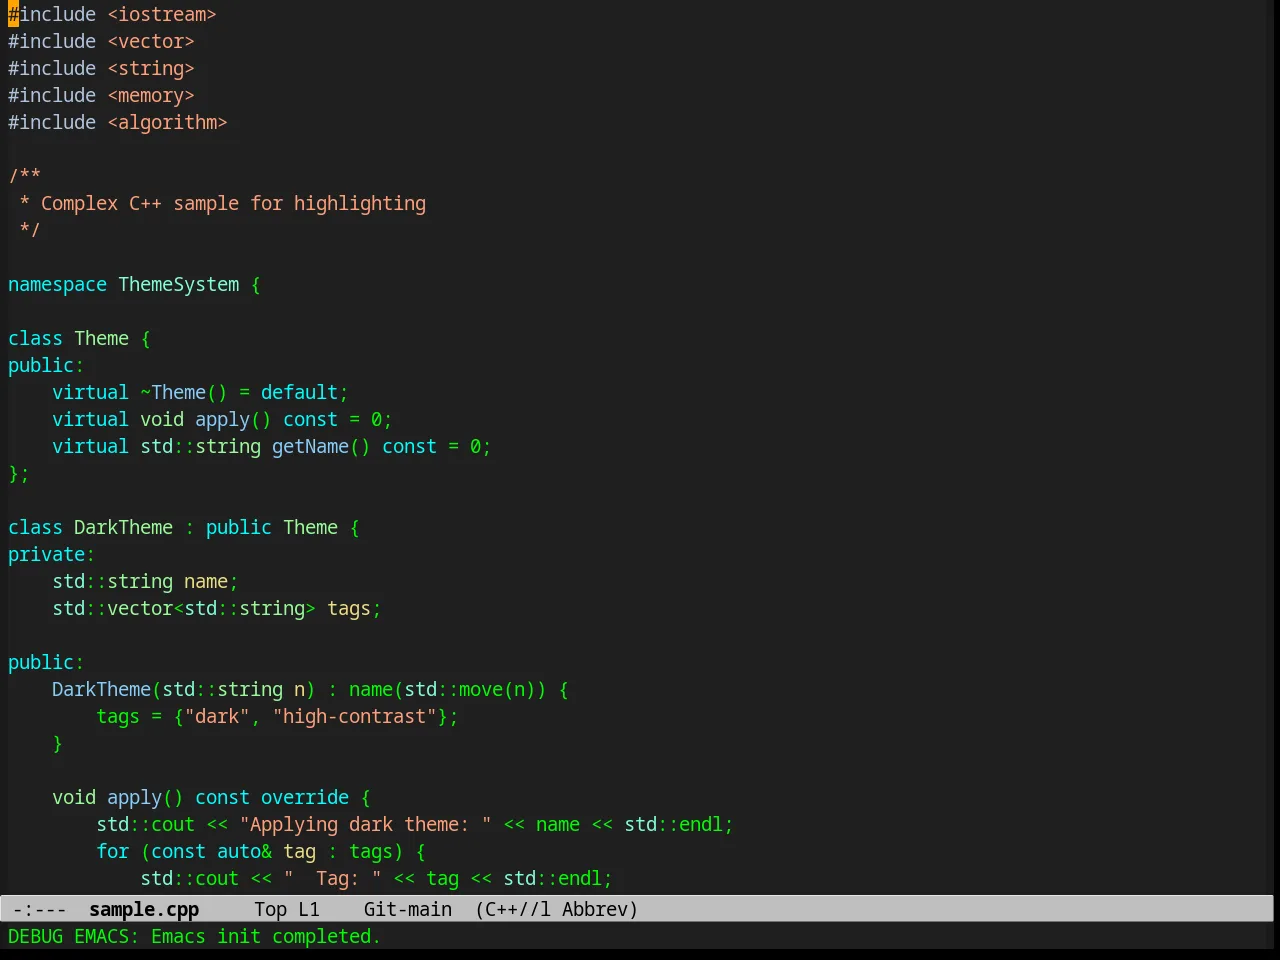This screenshot has height=960, width=1280.
Task: Place cursor on '#include <iostream>' line
Action: pyautogui.click(x=112, y=14)
